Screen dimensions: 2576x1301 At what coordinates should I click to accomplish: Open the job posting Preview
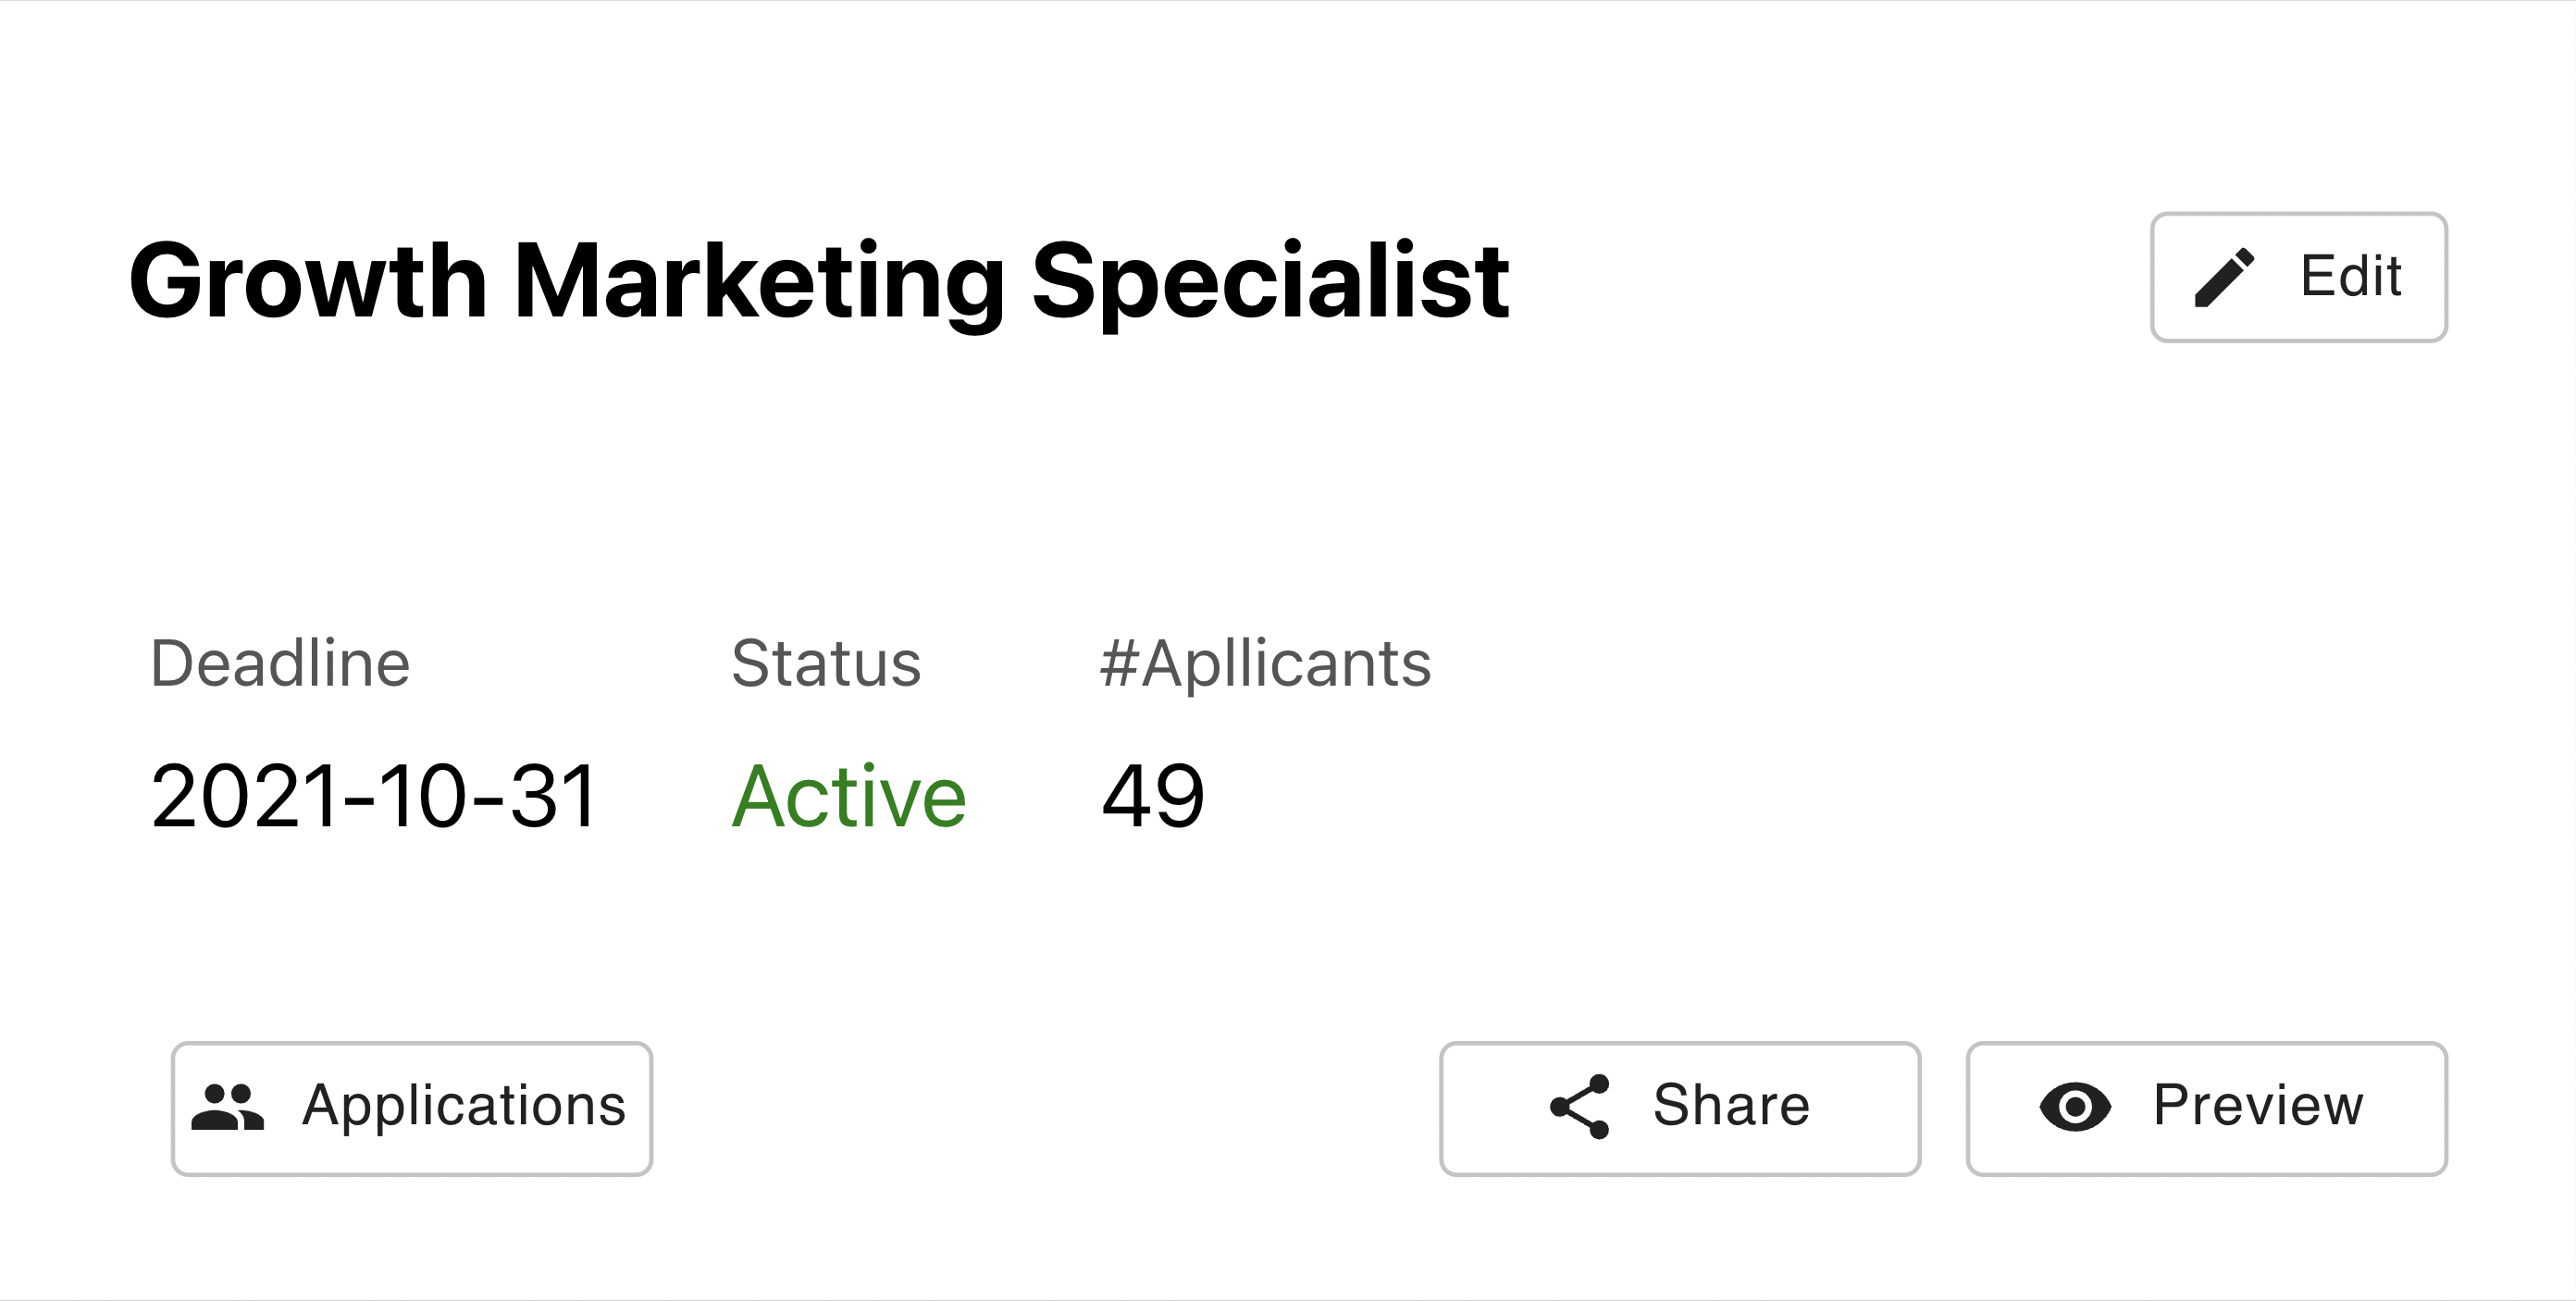2207,1108
